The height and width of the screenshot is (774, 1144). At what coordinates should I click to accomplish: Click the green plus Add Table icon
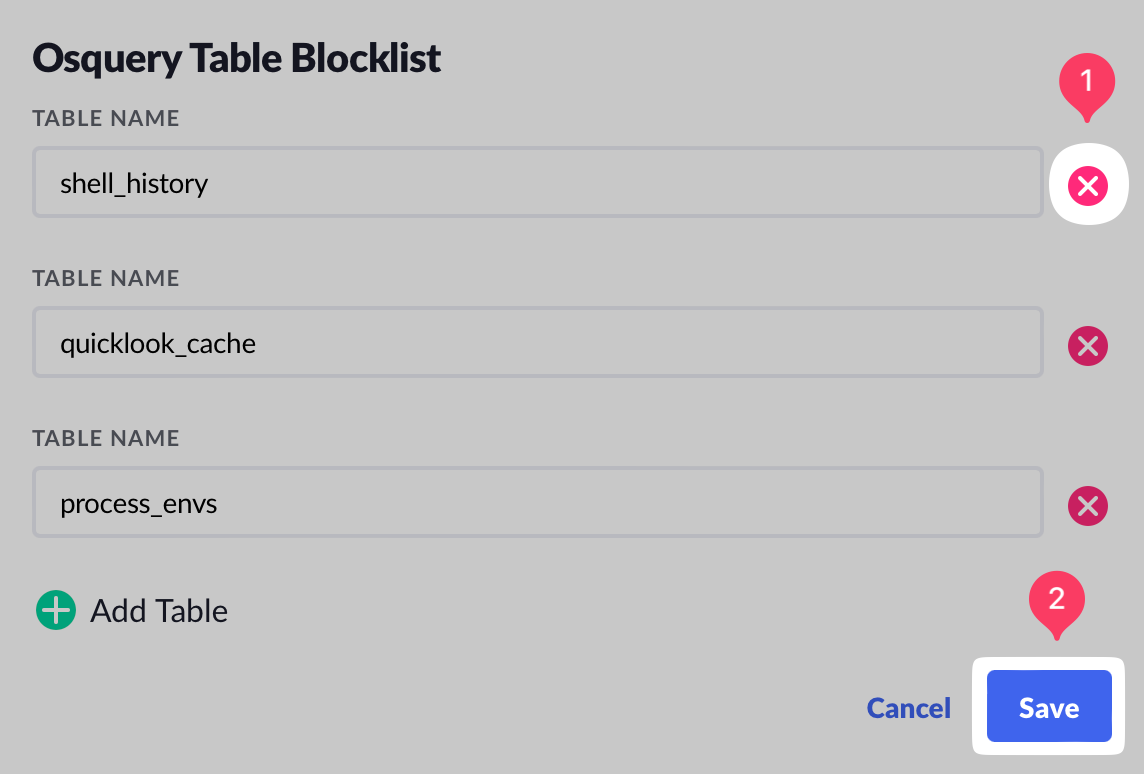click(x=56, y=610)
